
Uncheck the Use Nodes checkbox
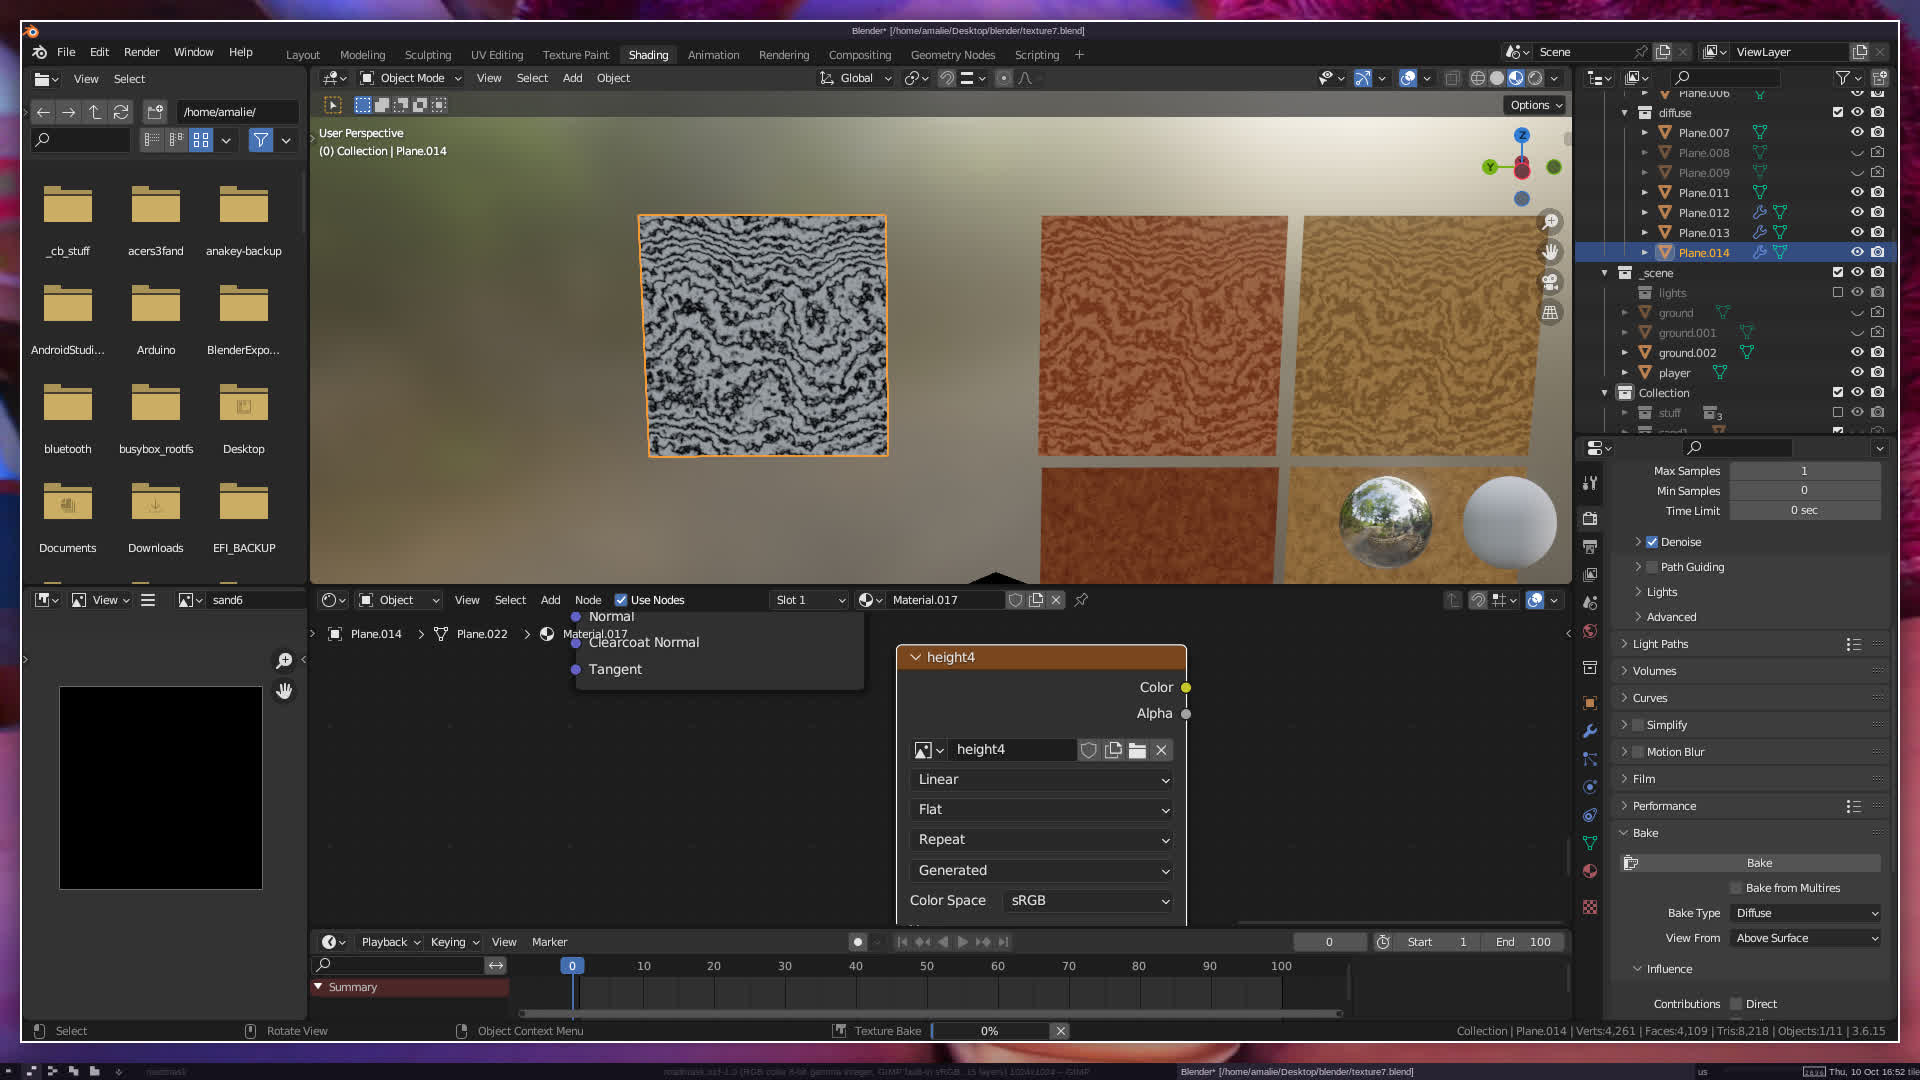click(x=621, y=600)
